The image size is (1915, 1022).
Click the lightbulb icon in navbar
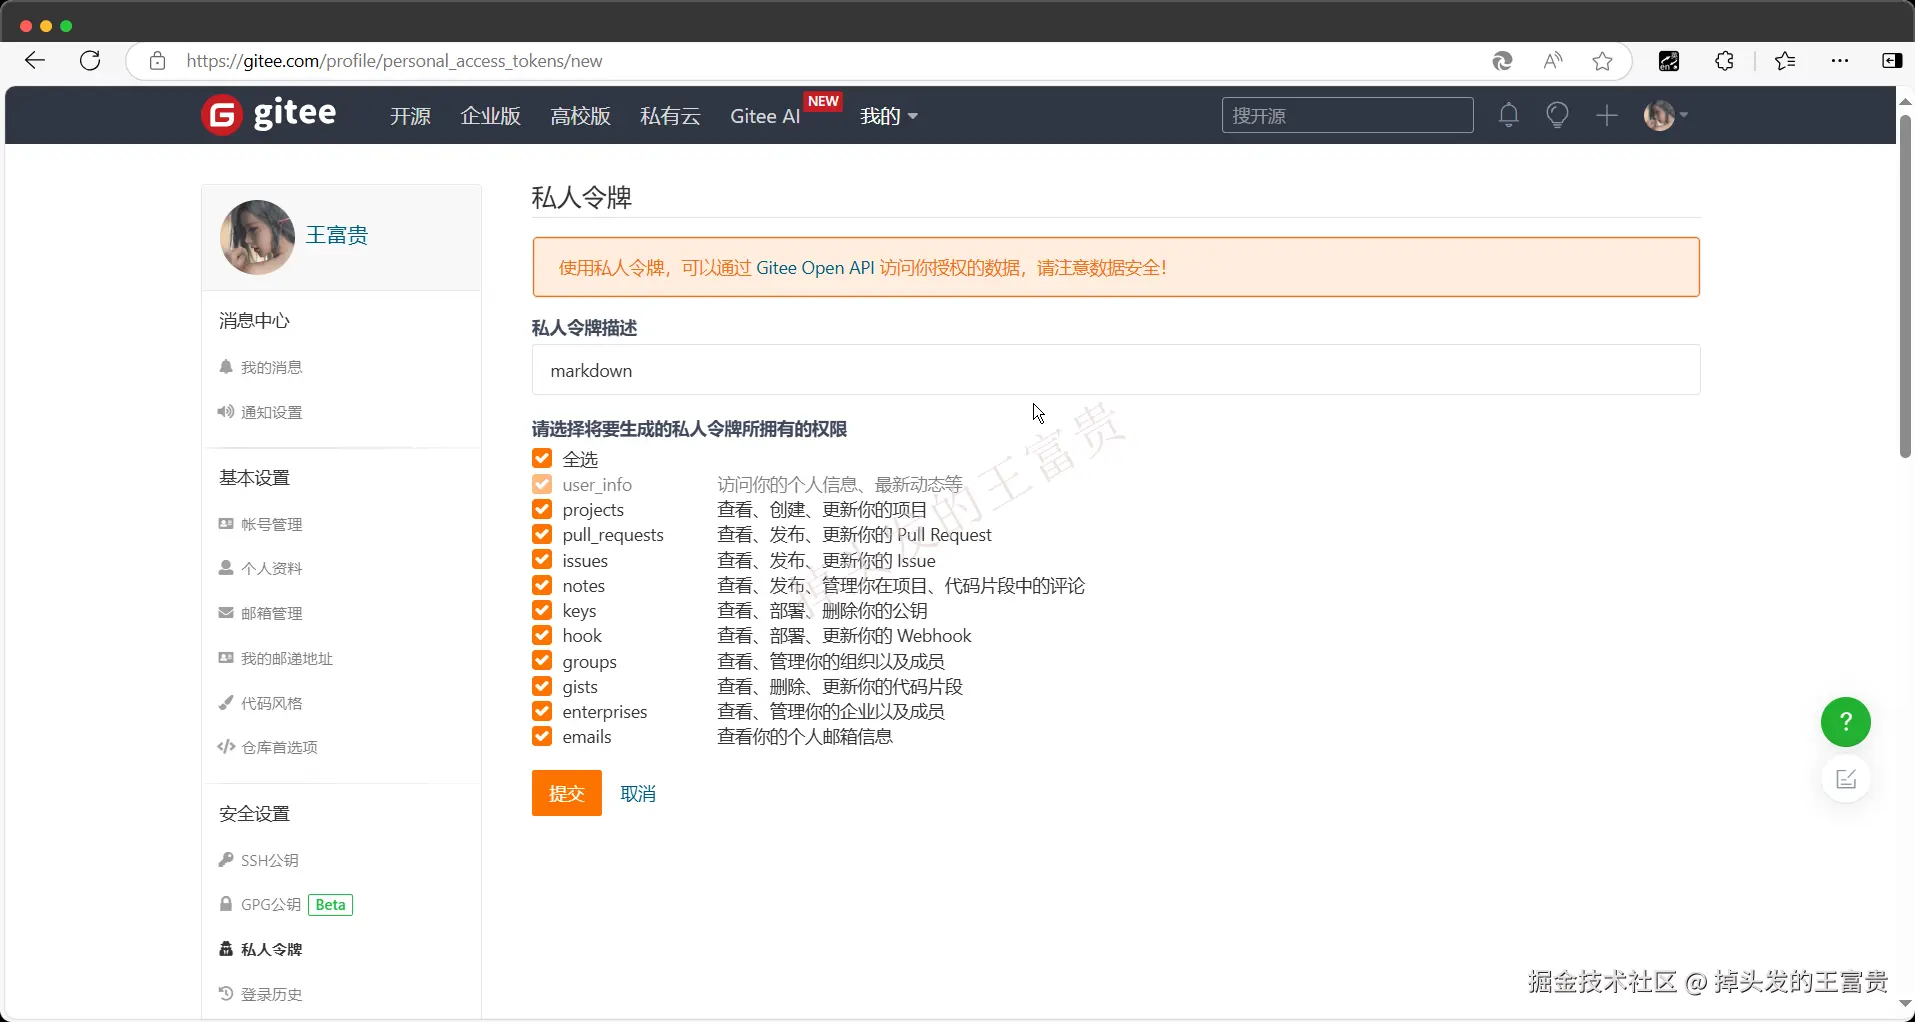(1557, 115)
